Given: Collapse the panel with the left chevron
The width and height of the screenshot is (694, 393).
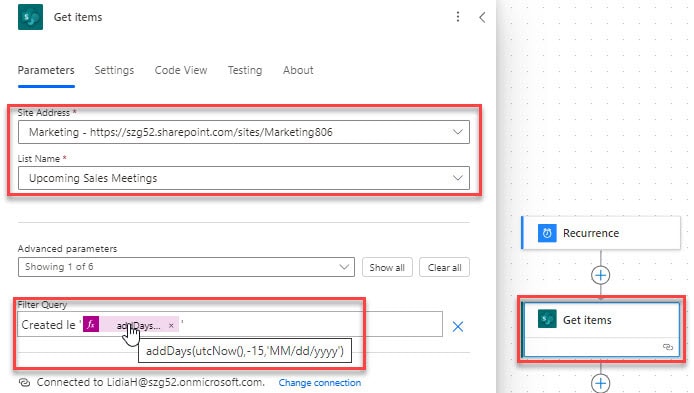Looking at the screenshot, I should click(x=482, y=17).
